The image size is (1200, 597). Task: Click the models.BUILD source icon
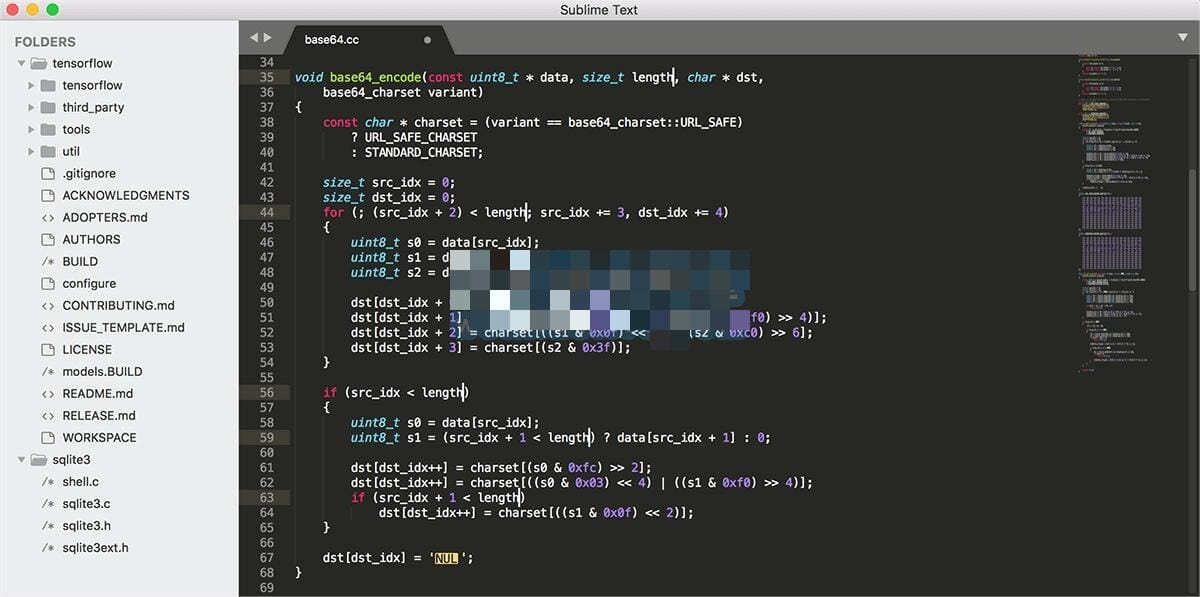pos(47,371)
